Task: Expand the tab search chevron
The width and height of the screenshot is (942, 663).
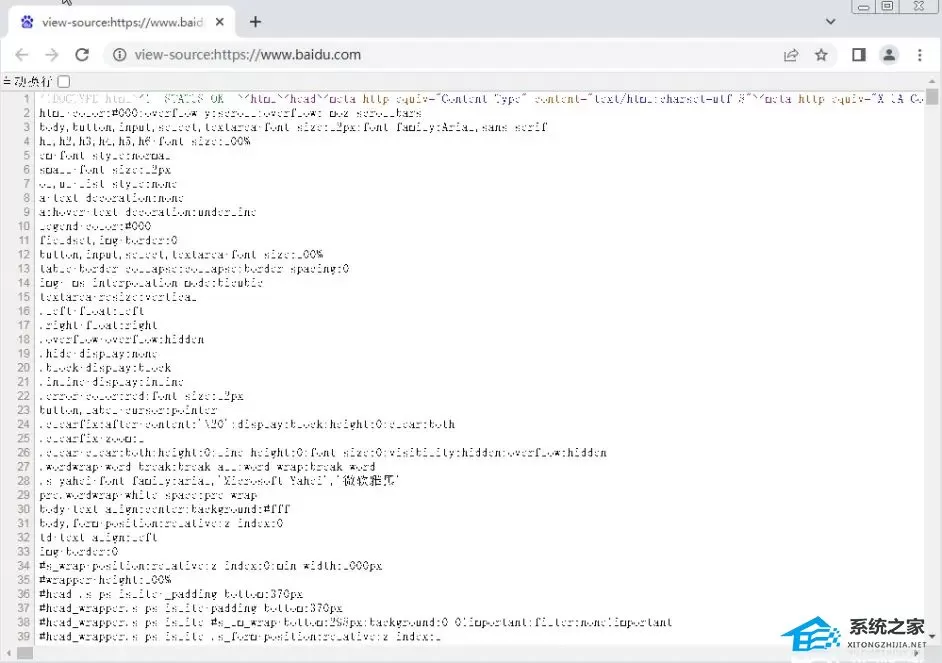Action: pyautogui.click(x=830, y=22)
